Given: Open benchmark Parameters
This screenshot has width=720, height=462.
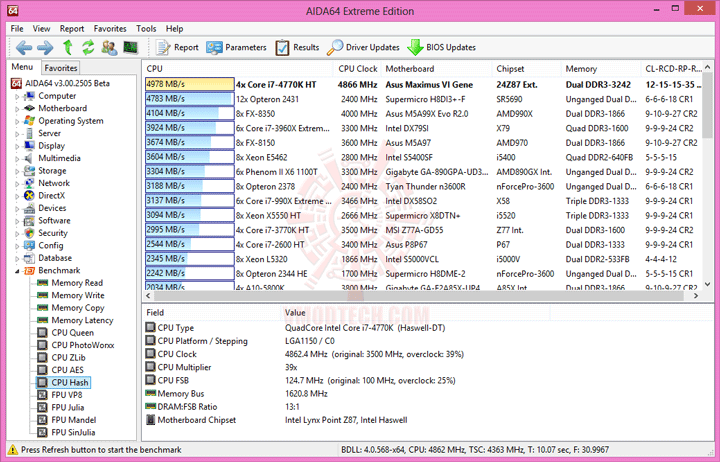Looking at the screenshot, I should 236,47.
